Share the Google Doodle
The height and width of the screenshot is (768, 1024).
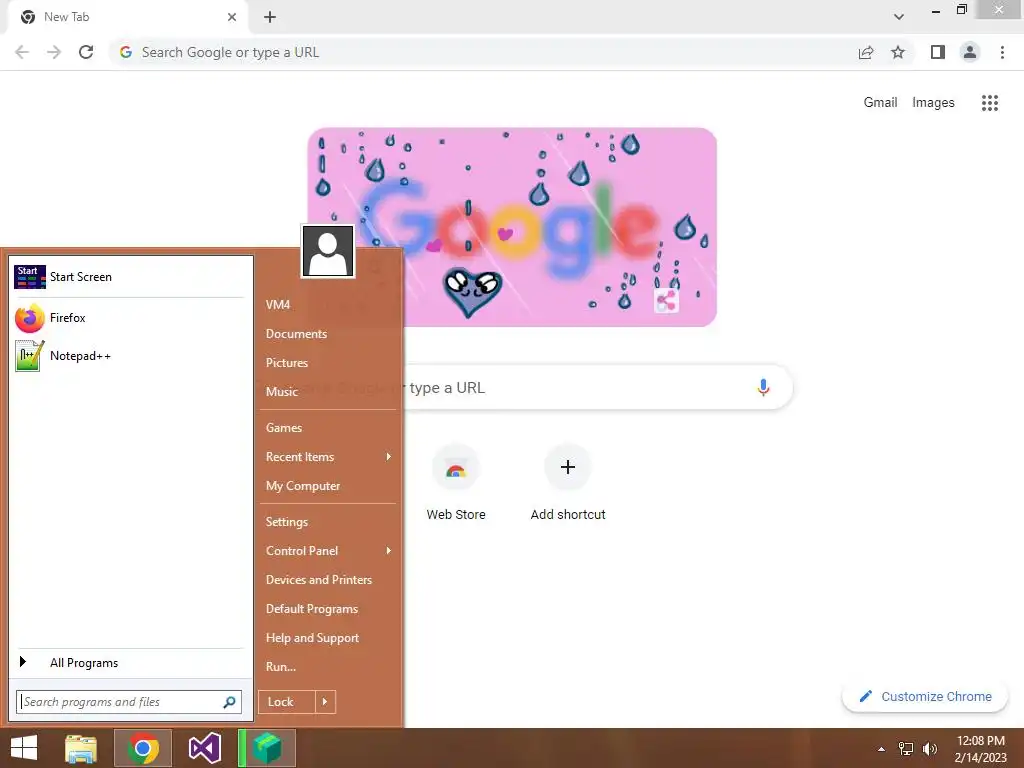click(666, 302)
